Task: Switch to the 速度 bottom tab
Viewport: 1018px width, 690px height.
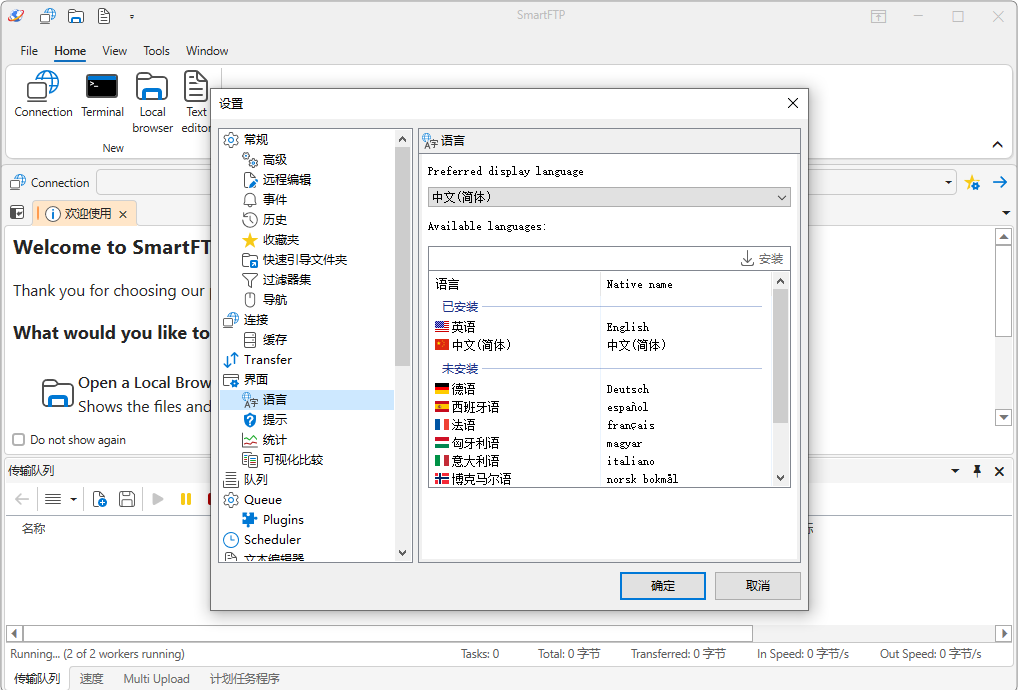Action: pyautogui.click(x=92, y=678)
